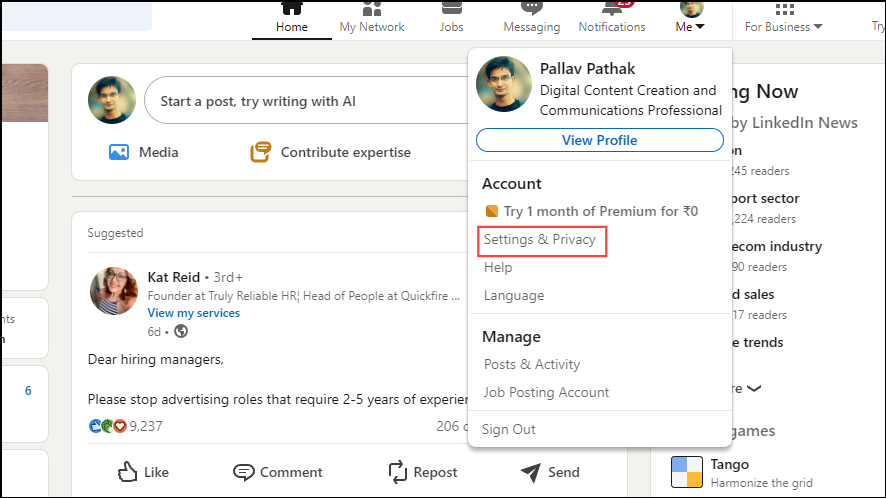Screen dimensions: 886x498
Task: Click the 'ecom industry' news headline
Action: click(x=776, y=246)
